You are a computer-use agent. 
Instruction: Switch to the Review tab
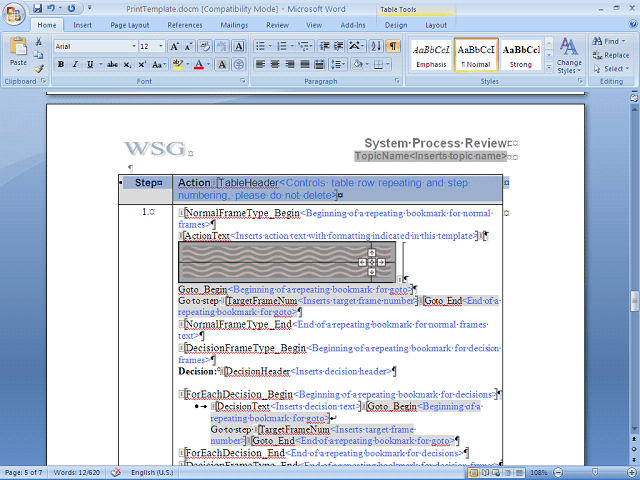278,25
